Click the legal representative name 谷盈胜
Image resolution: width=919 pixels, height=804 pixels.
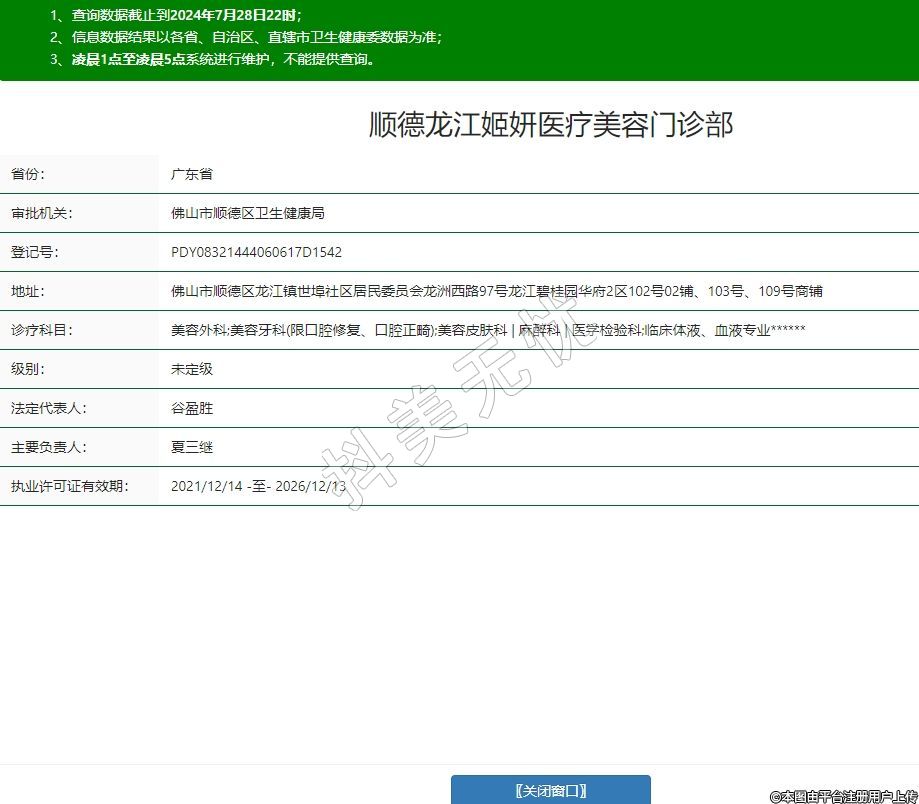coord(192,408)
